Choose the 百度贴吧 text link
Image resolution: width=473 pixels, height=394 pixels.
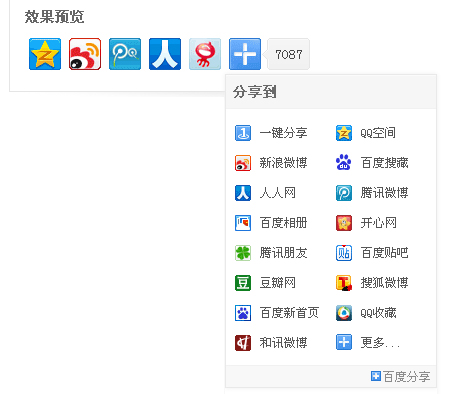coord(384,253)
